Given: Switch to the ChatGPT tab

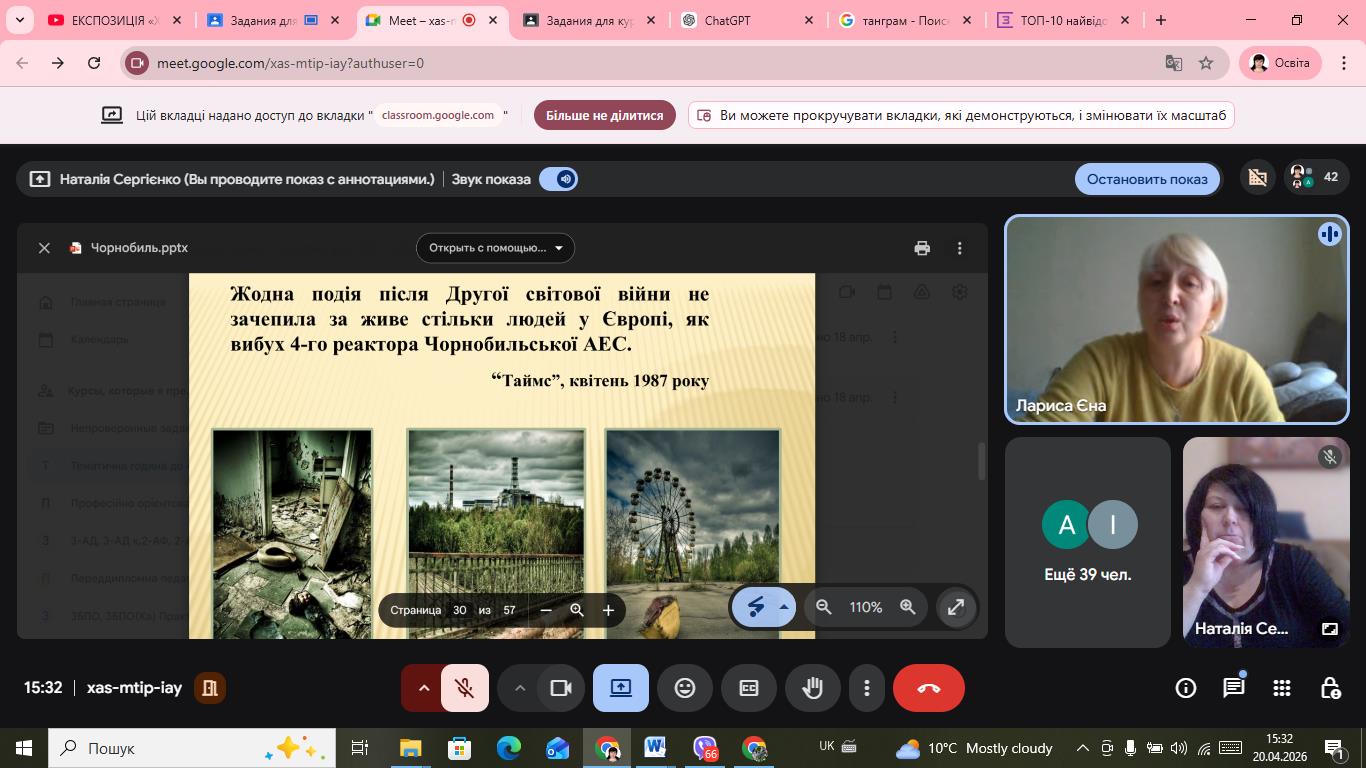Looking at the screenshot, I should tap(739, 20).
